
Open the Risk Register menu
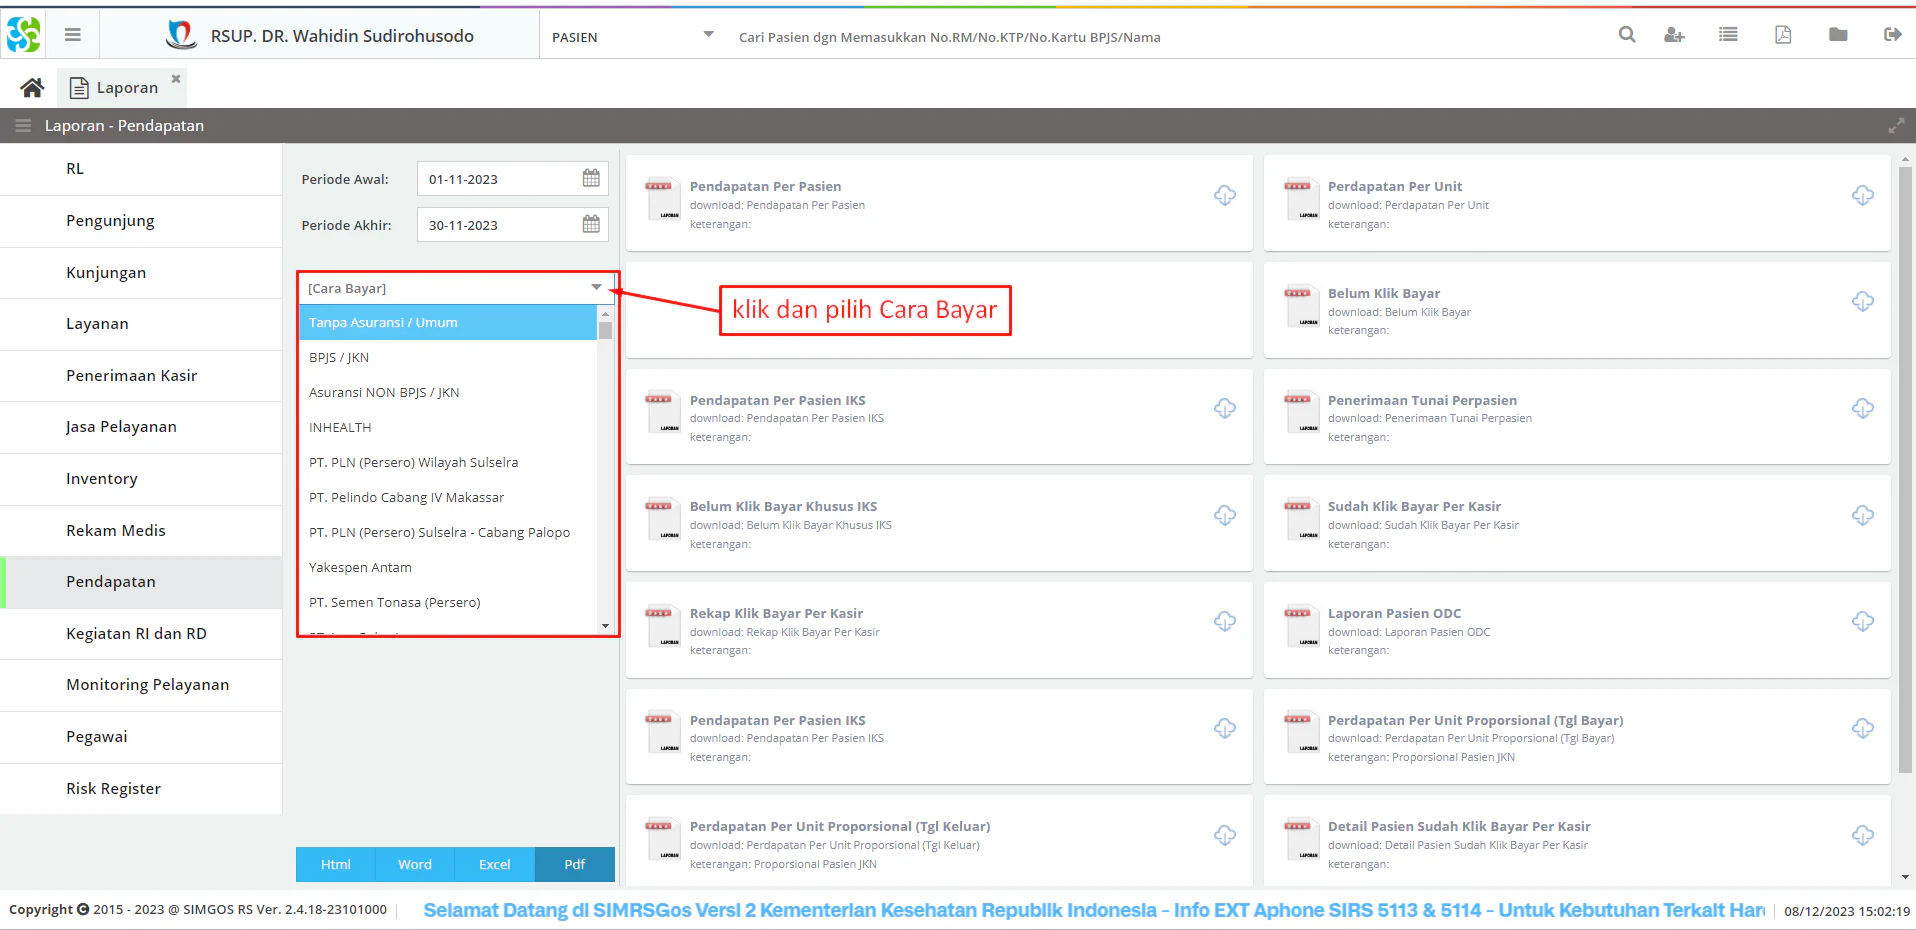(x=141, y=789)
